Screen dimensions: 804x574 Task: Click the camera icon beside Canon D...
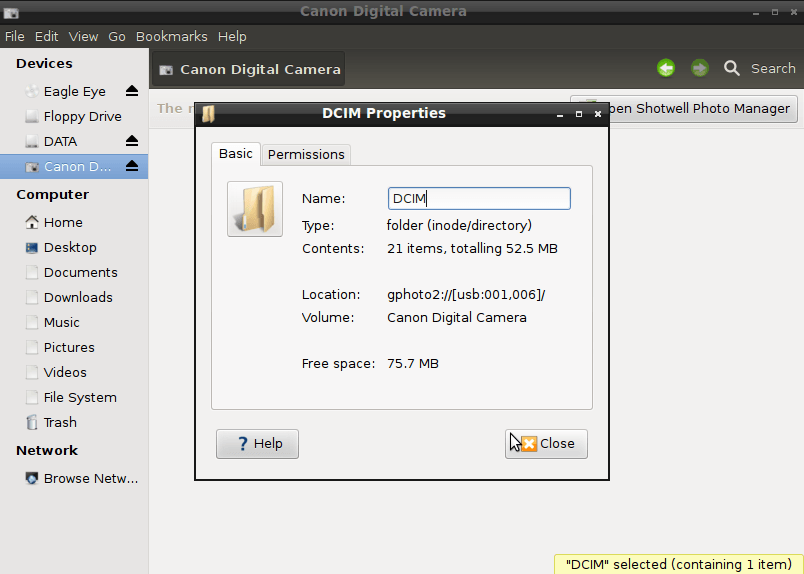(x=32, y=167)
